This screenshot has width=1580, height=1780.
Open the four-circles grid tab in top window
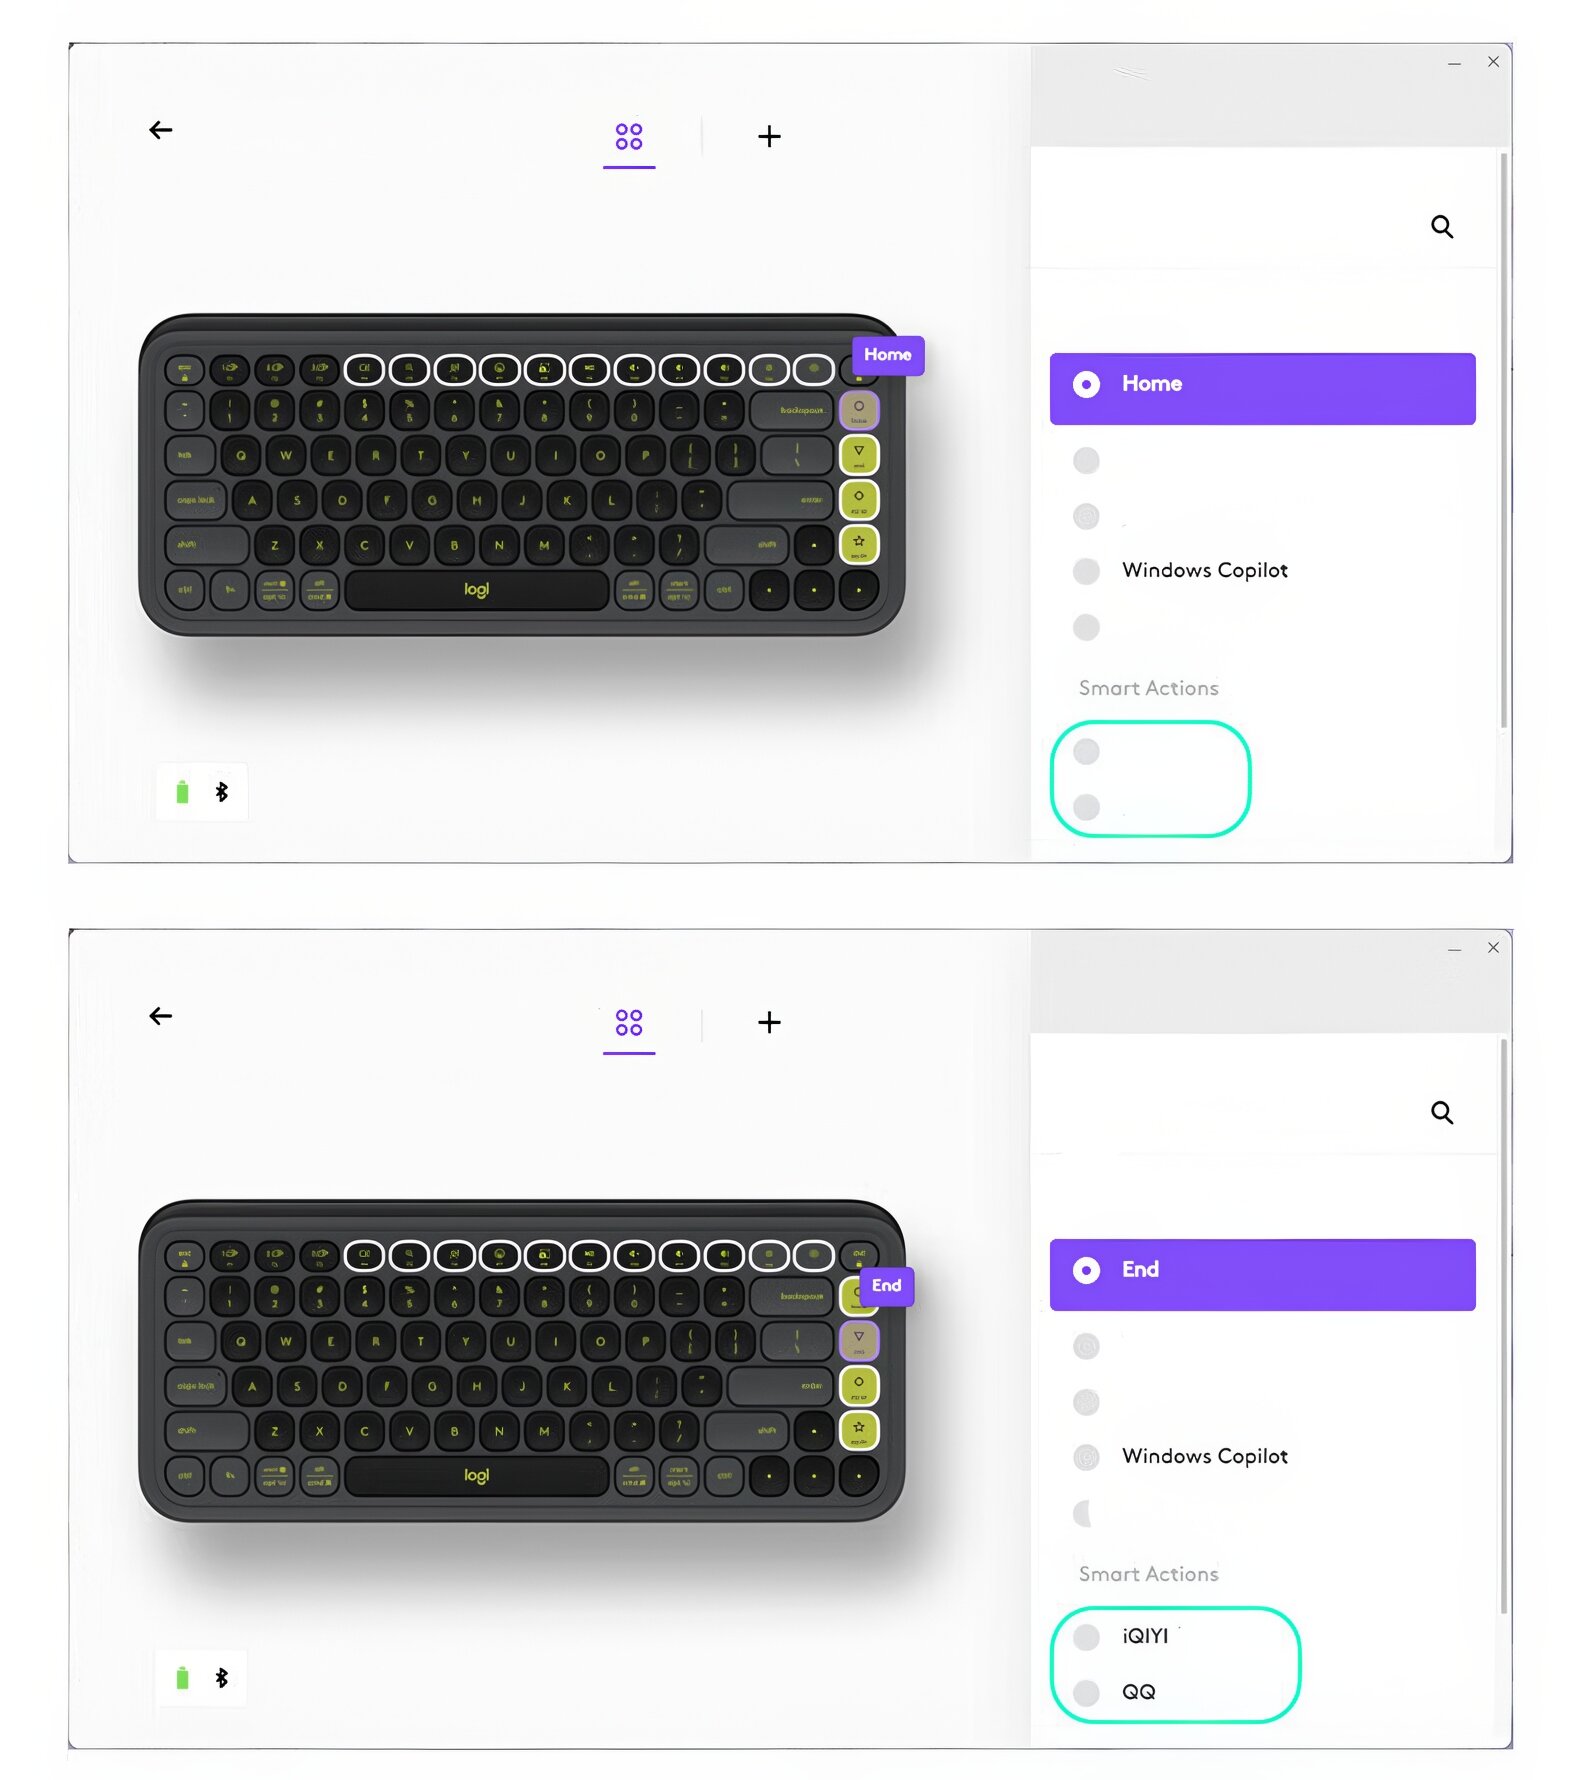pyautogui.click(x=629, y=137)
